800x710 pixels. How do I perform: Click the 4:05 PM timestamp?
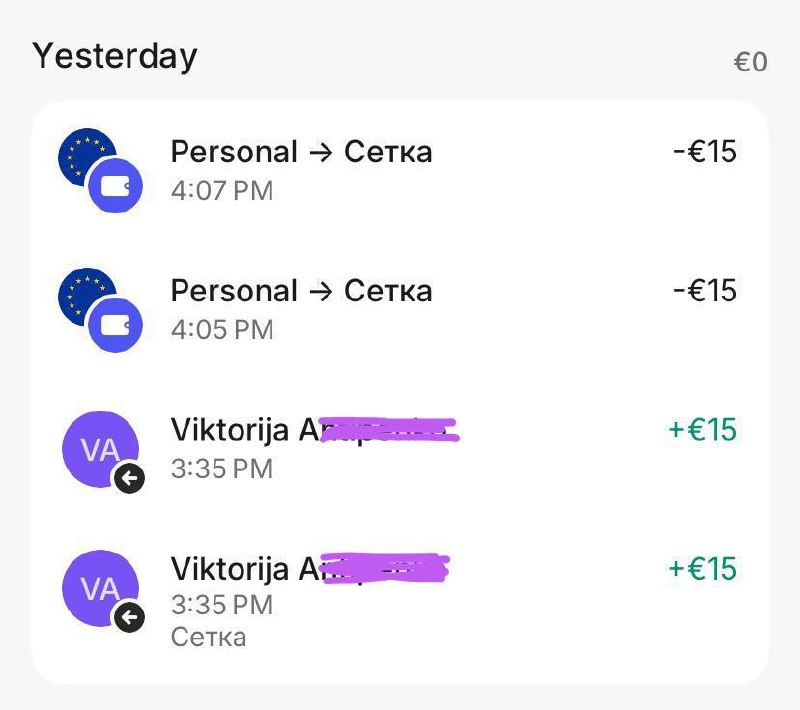222,329
